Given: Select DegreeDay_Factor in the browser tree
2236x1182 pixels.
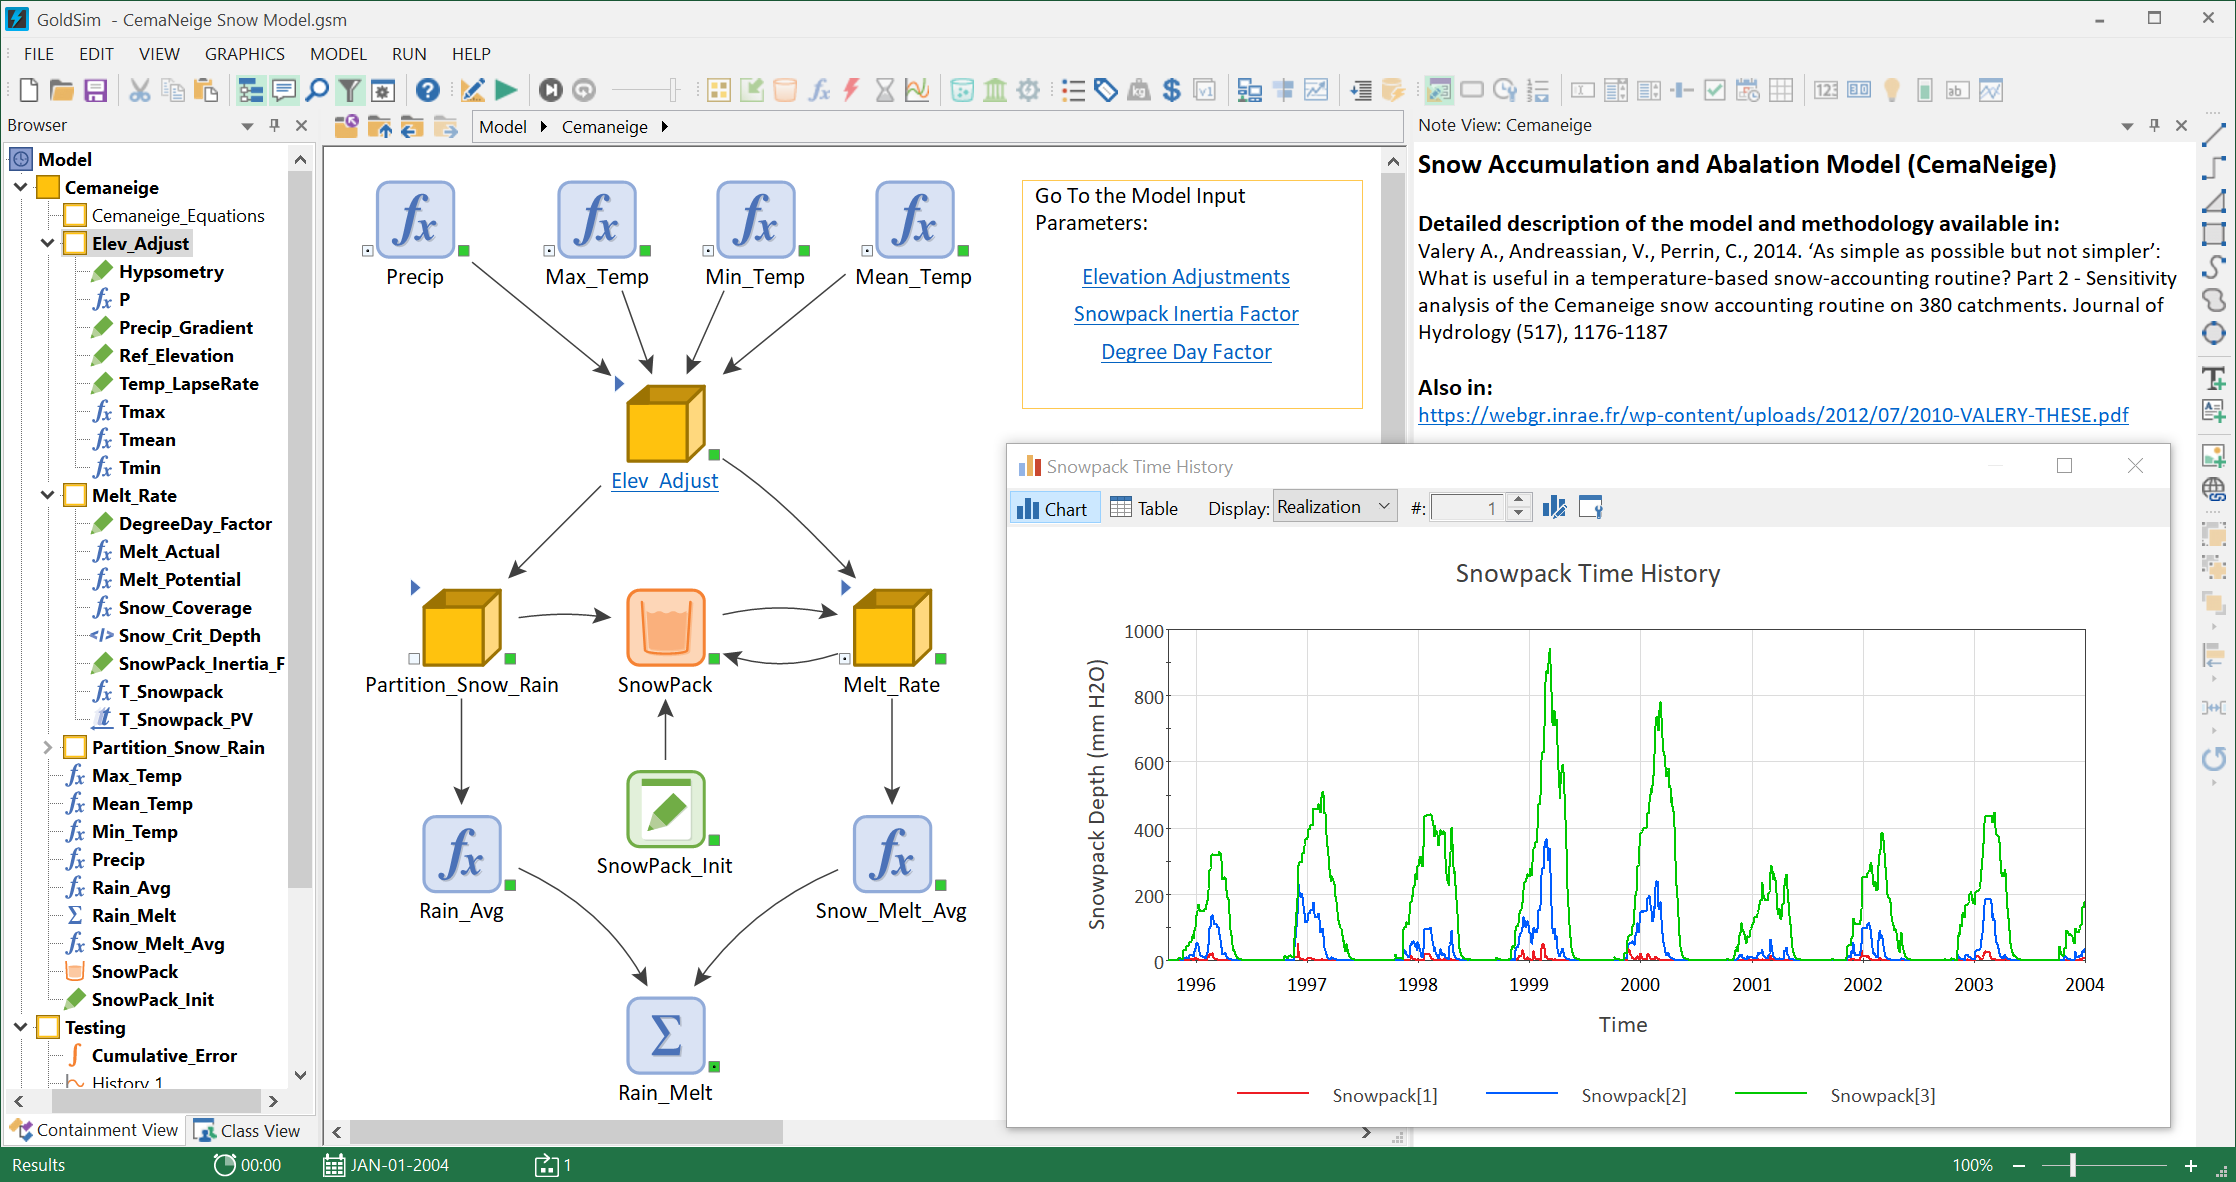Looking at the screenshot, I should click(195, 523).
